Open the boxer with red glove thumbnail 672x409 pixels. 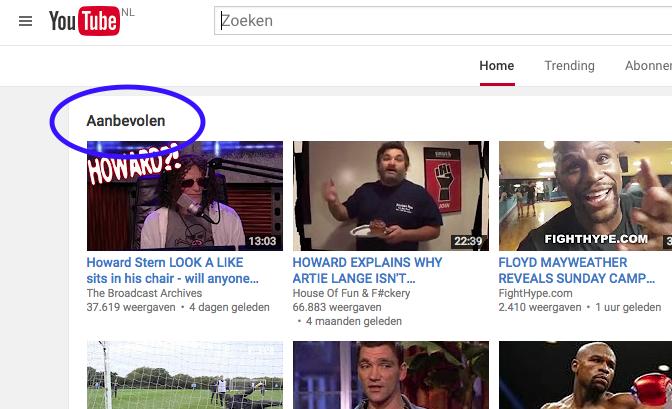pos(585,375)
